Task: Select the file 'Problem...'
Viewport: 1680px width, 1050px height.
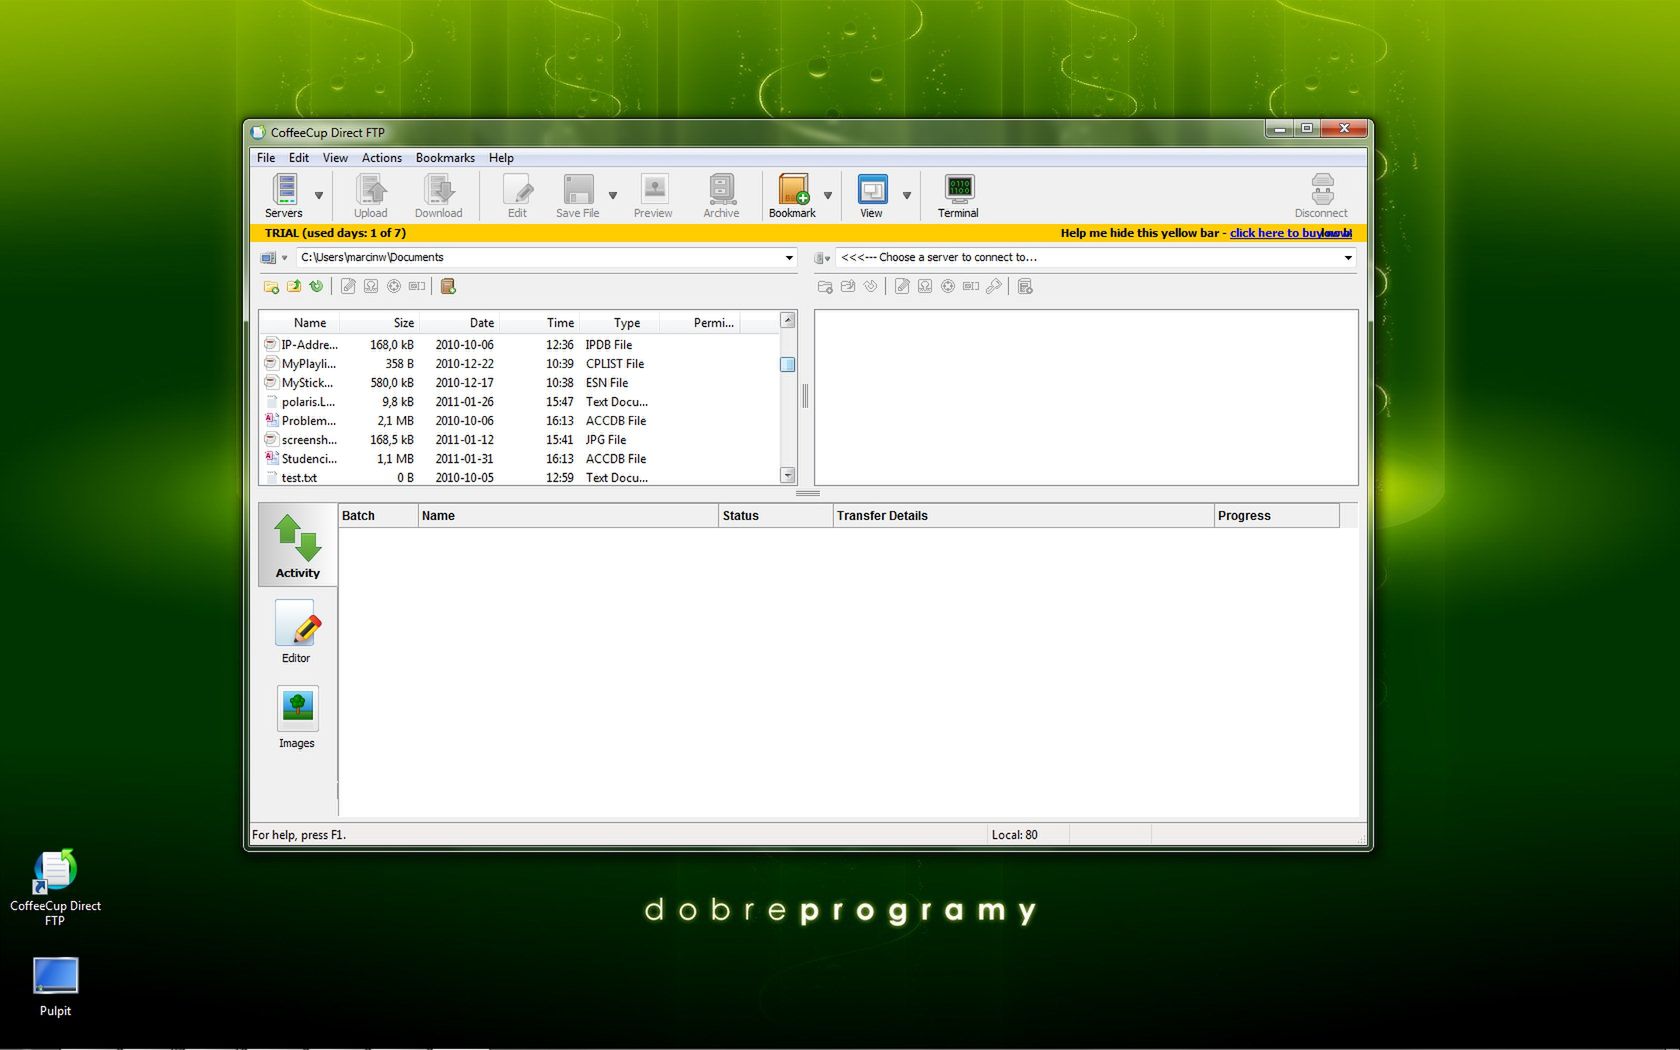Action: (x=308, y=421)
